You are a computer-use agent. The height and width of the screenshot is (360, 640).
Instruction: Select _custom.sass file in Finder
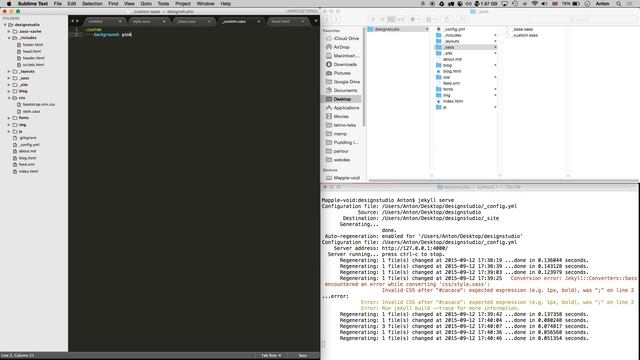(525, 36)
